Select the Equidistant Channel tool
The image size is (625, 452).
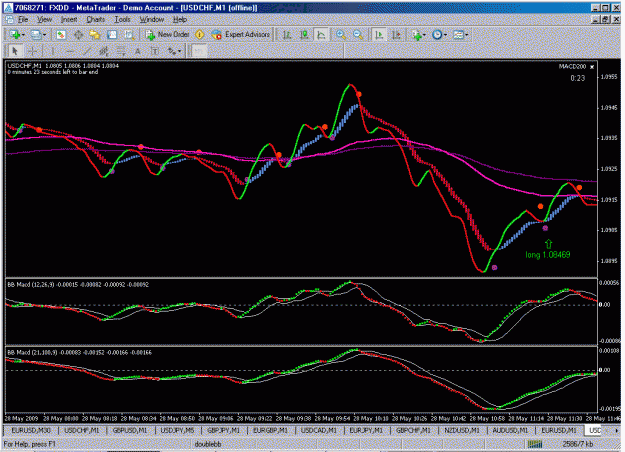coord(104,51)
